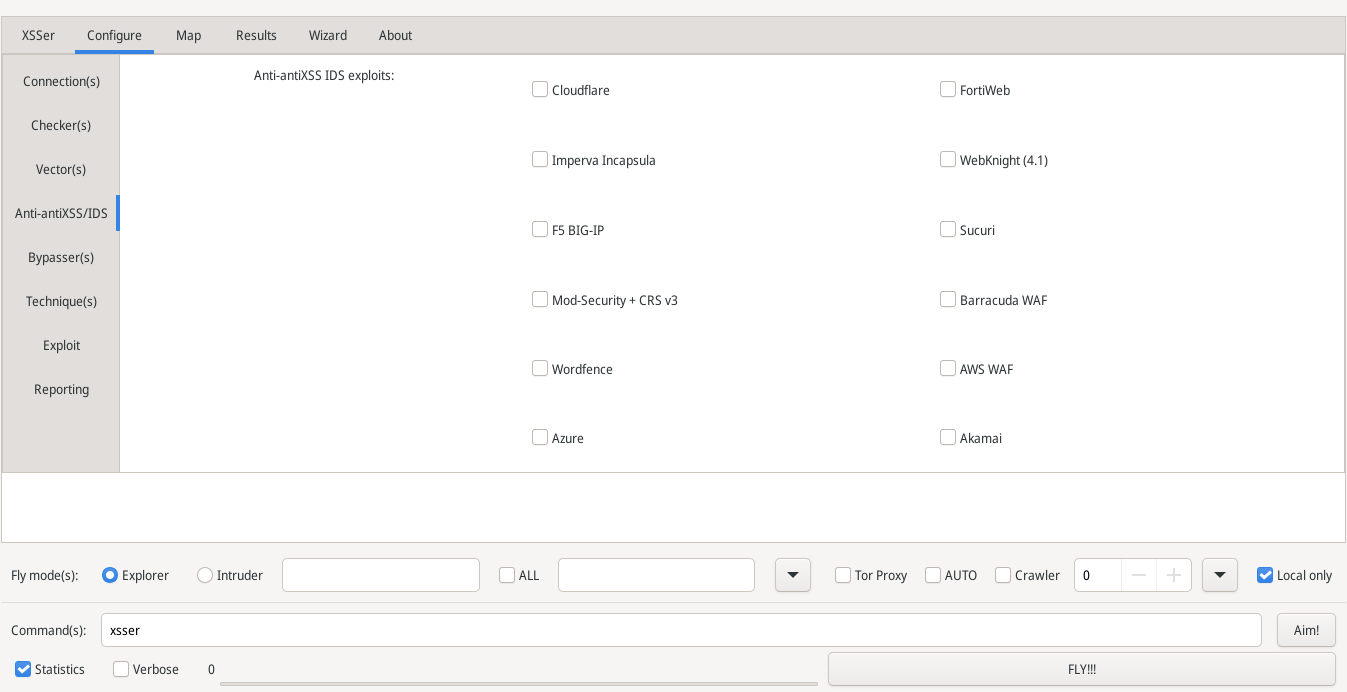This screenshot has width=1347, height=692.
Task: Enable the Barracuda WAF checkbox
Action: pyautogui.click(x=948, y=299)
